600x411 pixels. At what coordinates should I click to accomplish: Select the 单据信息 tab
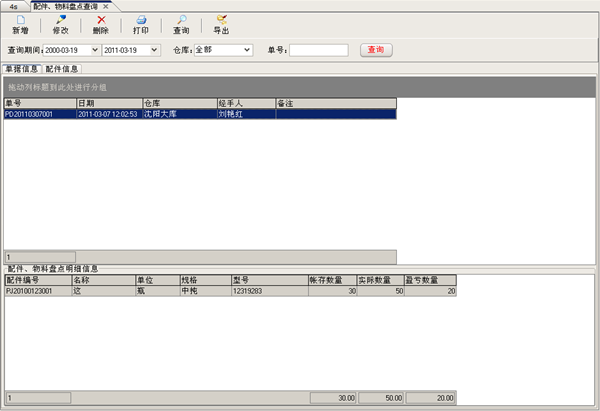click(22, 69)
